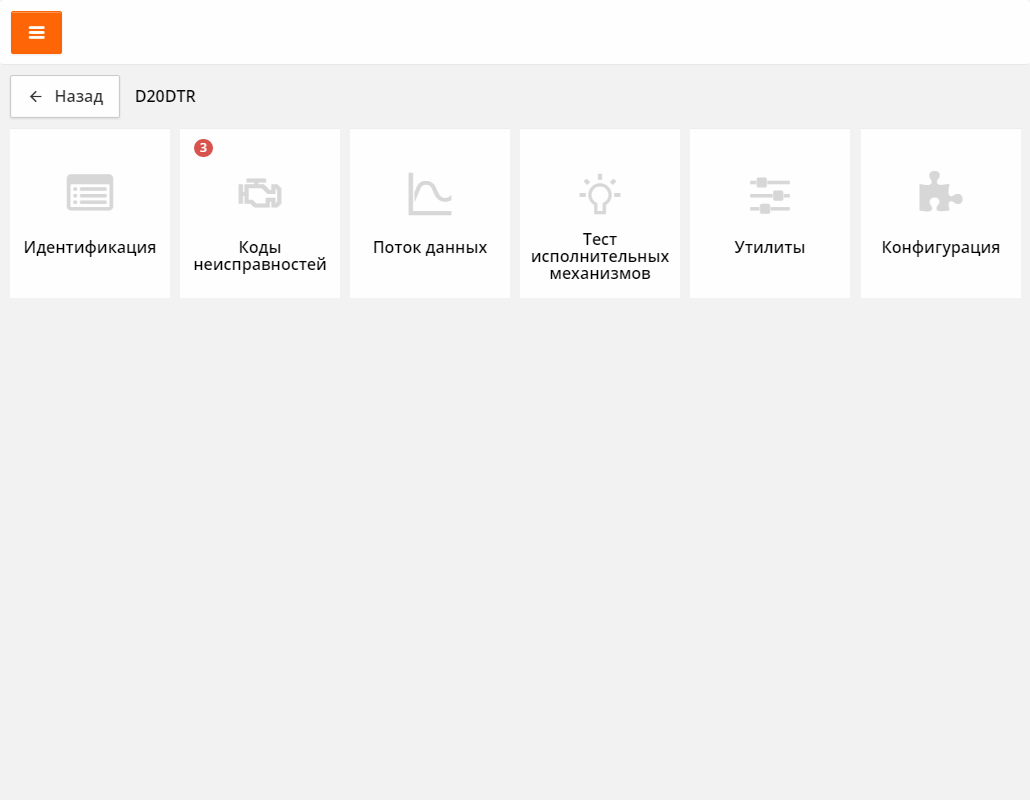Click the Назад back button

tap(65, 97)
